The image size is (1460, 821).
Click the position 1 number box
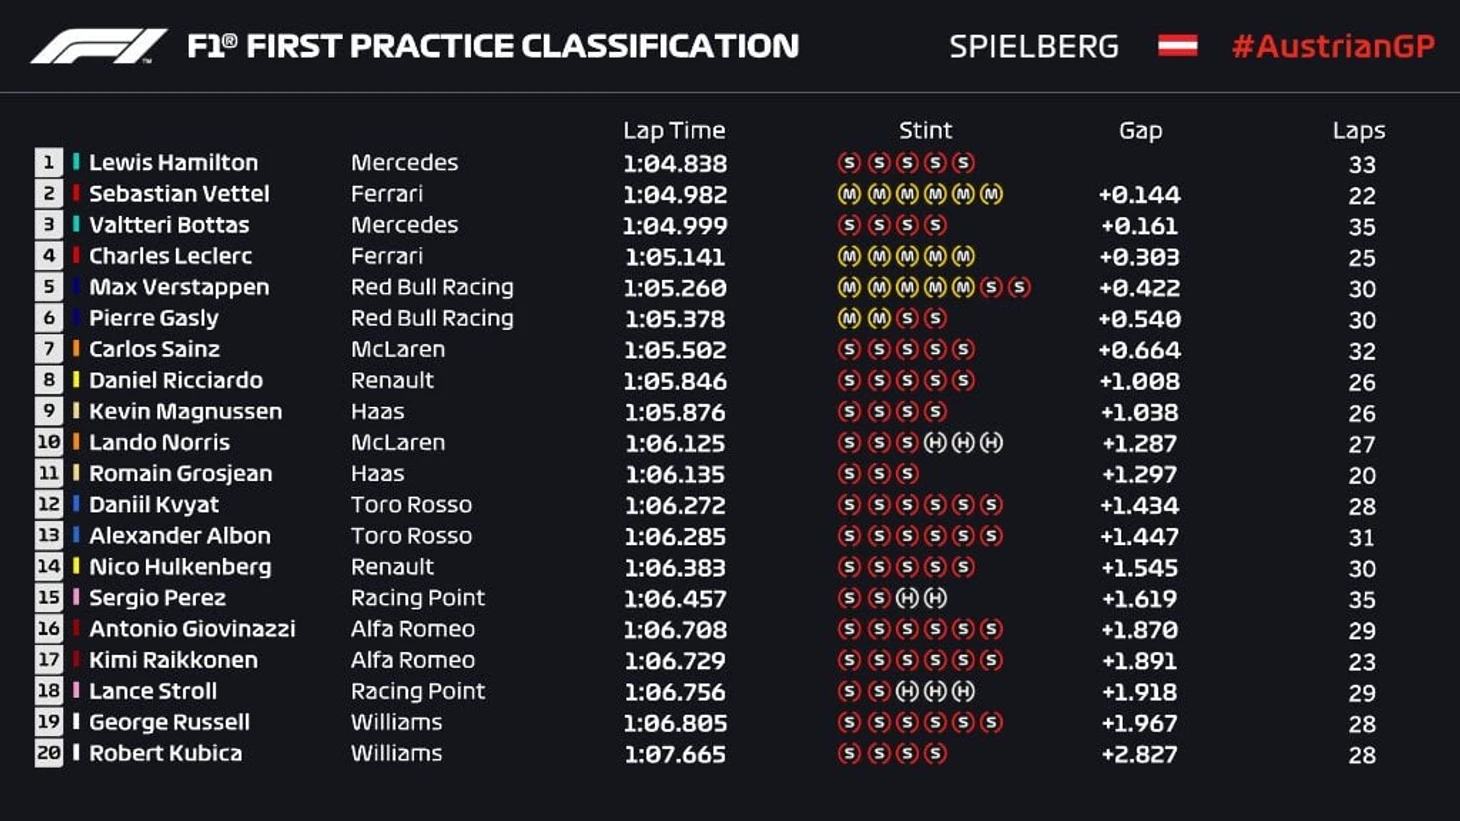(49, 163)
